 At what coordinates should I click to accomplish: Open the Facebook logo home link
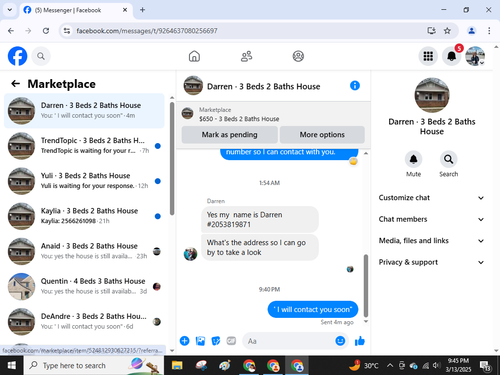point(17,56)
